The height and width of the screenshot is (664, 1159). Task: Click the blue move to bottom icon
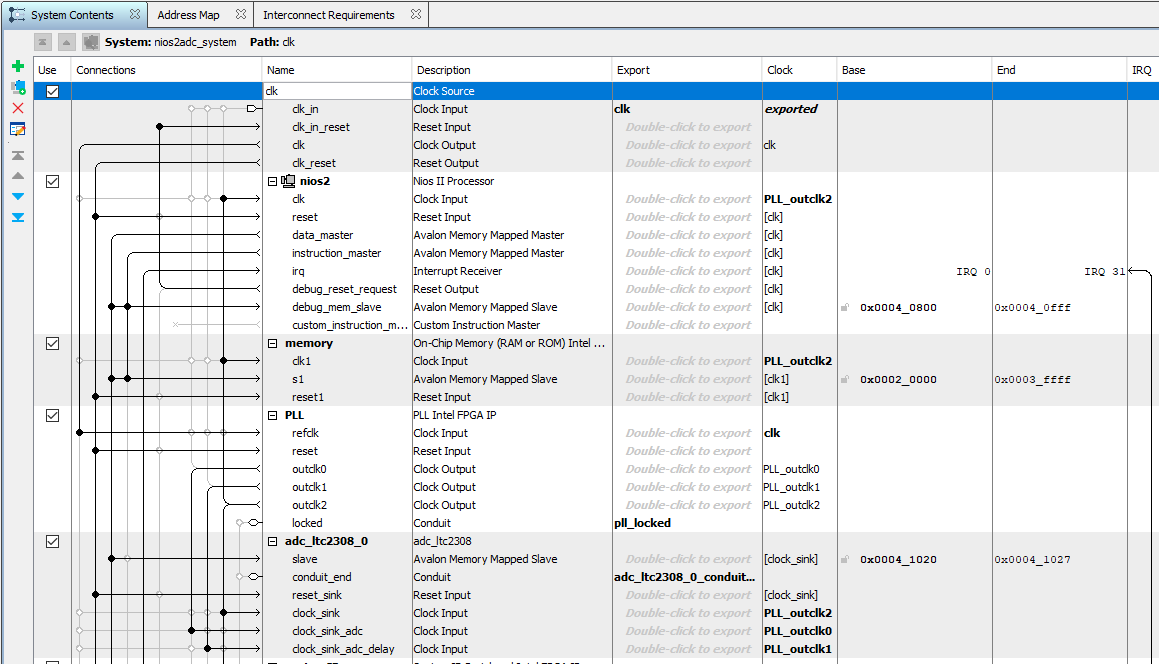pos(18,217)
